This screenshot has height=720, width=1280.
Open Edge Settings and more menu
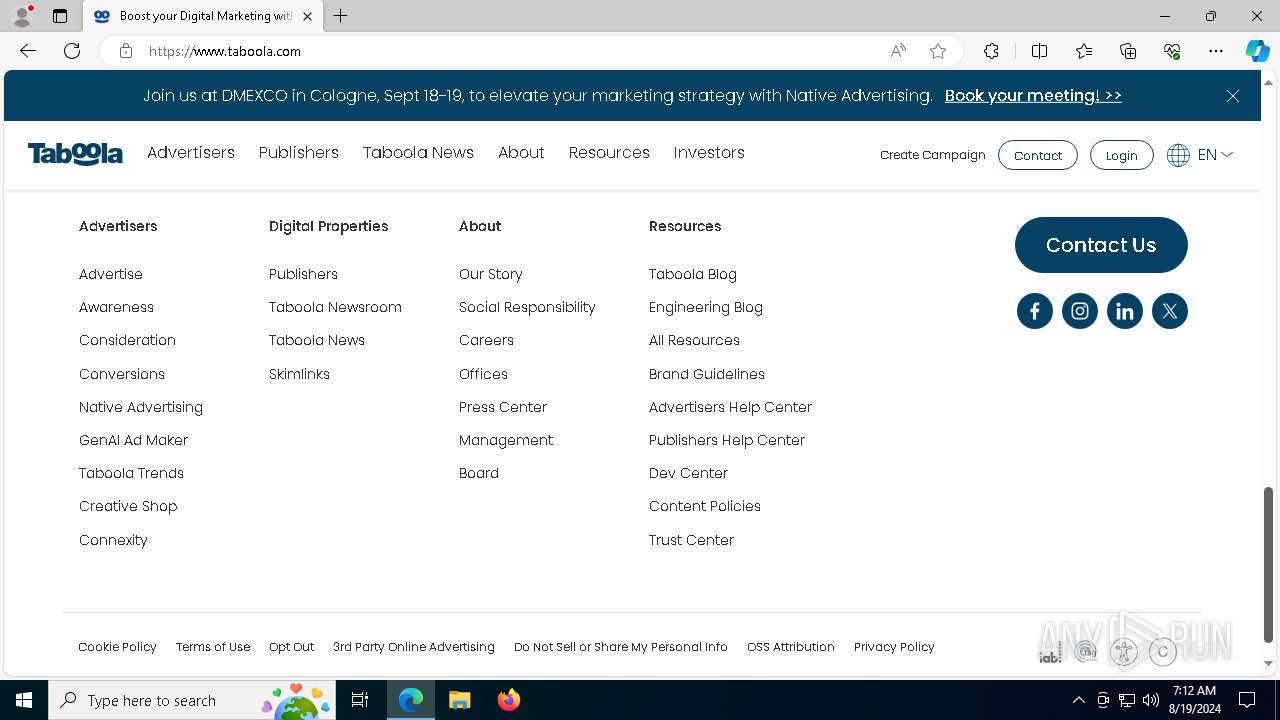pos(1216,51)
